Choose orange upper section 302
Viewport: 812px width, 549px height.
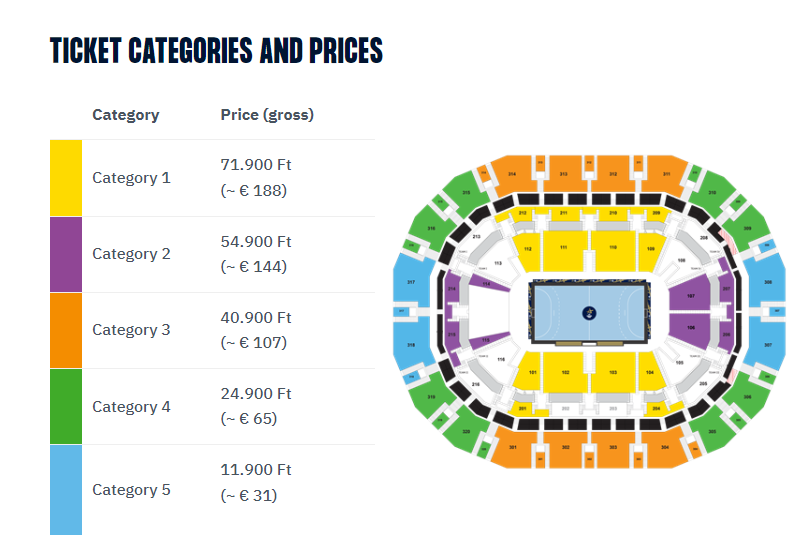[x=565, y=447]
